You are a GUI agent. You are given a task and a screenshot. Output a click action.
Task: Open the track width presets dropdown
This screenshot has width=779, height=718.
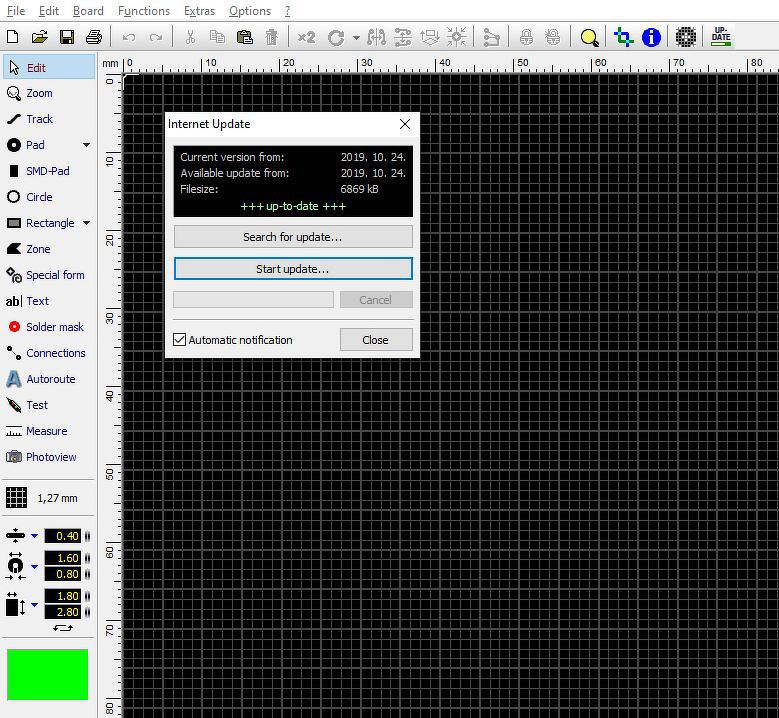[x=34, y=536]
